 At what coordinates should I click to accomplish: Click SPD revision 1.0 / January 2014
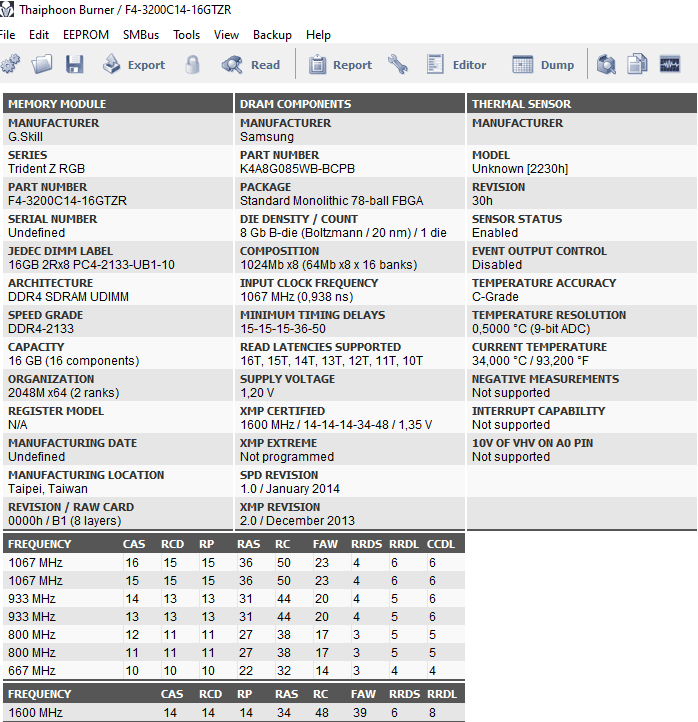[290, 489]
